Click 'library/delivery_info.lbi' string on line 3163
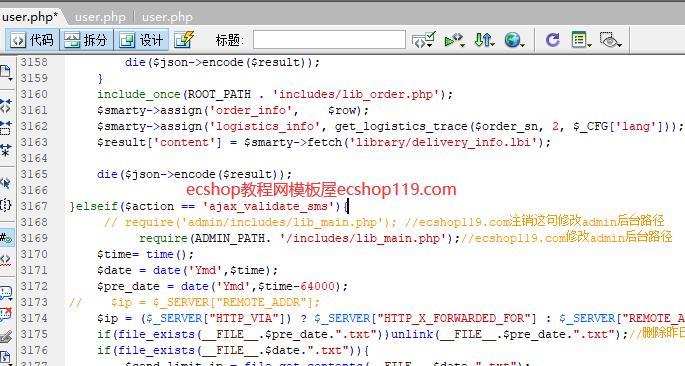The width and height of the screenshot is (685, 366). click(x=443, y=142)
